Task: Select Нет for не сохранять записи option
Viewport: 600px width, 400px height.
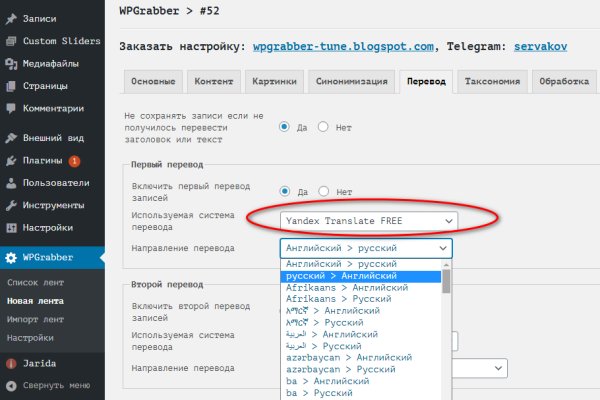Action: click(324, 127)
